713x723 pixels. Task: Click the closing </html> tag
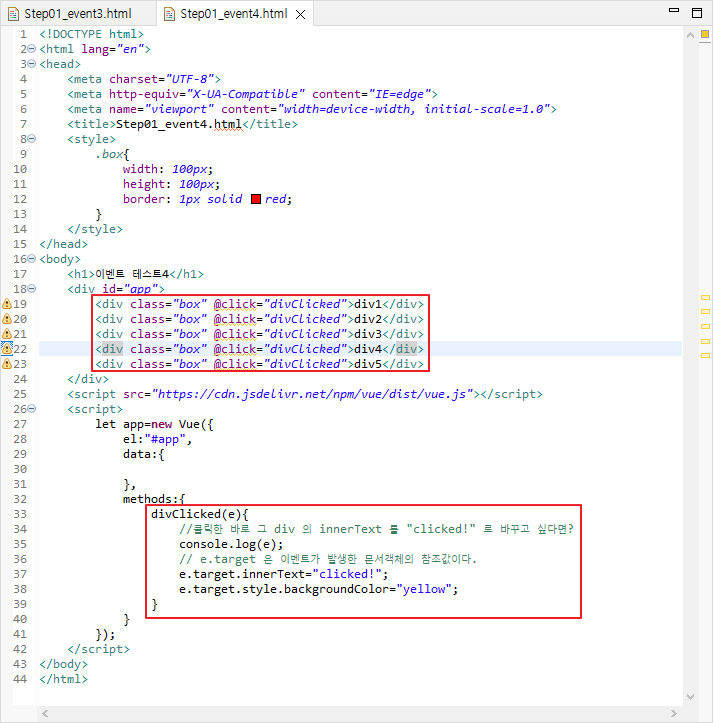63,679
